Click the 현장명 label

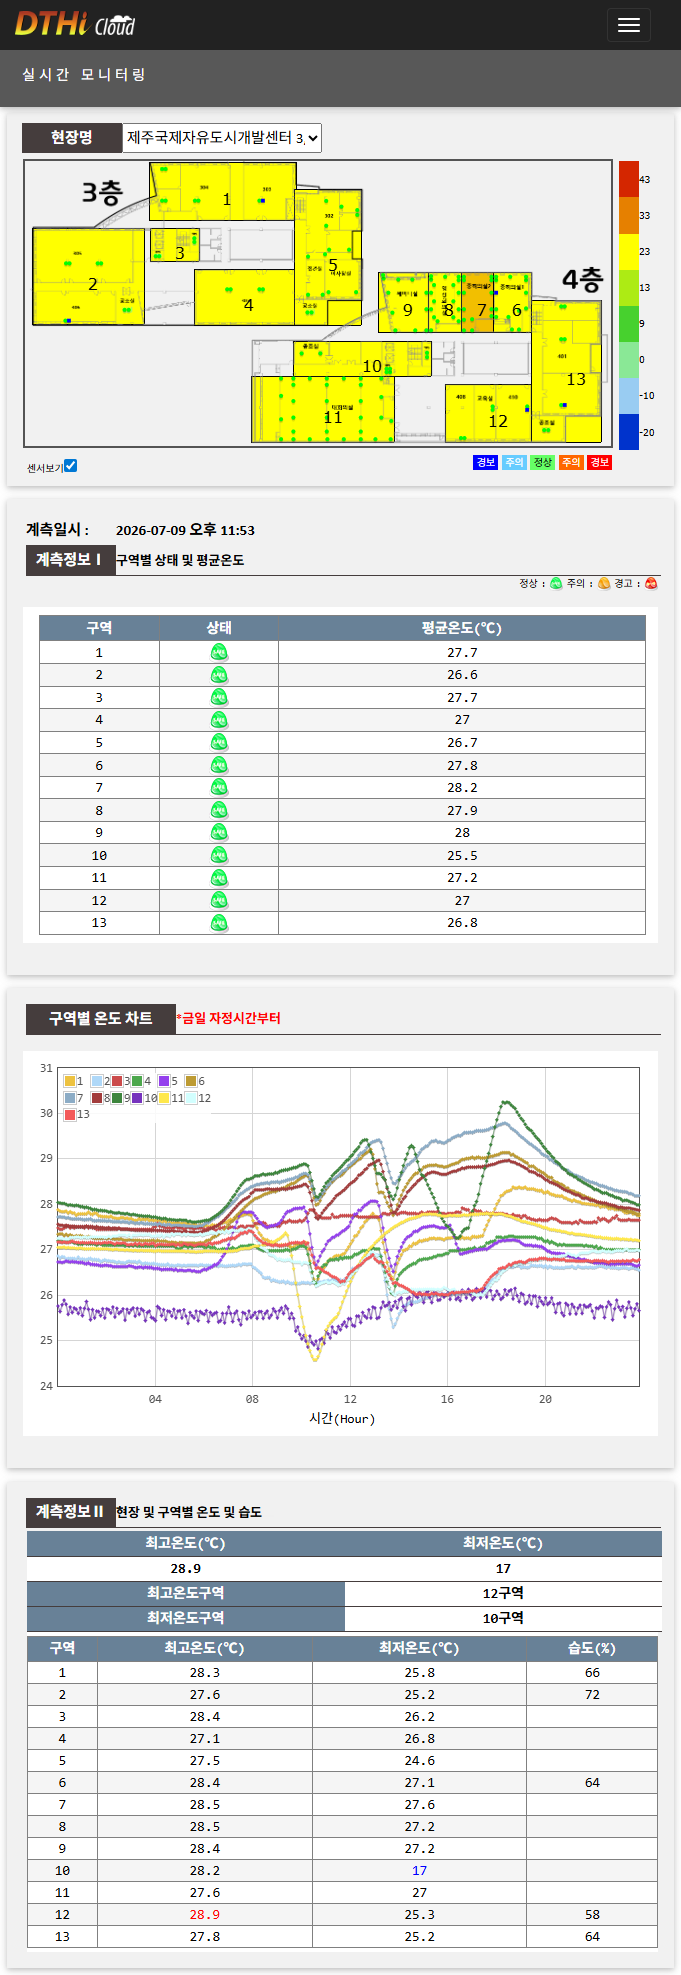coord(72,138)
